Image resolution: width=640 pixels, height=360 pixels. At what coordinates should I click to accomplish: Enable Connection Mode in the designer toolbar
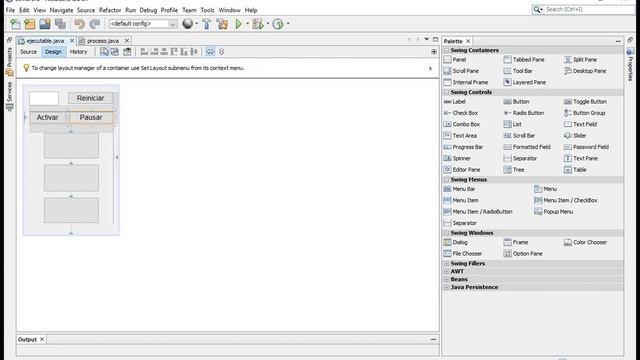(x=115, y=52)
